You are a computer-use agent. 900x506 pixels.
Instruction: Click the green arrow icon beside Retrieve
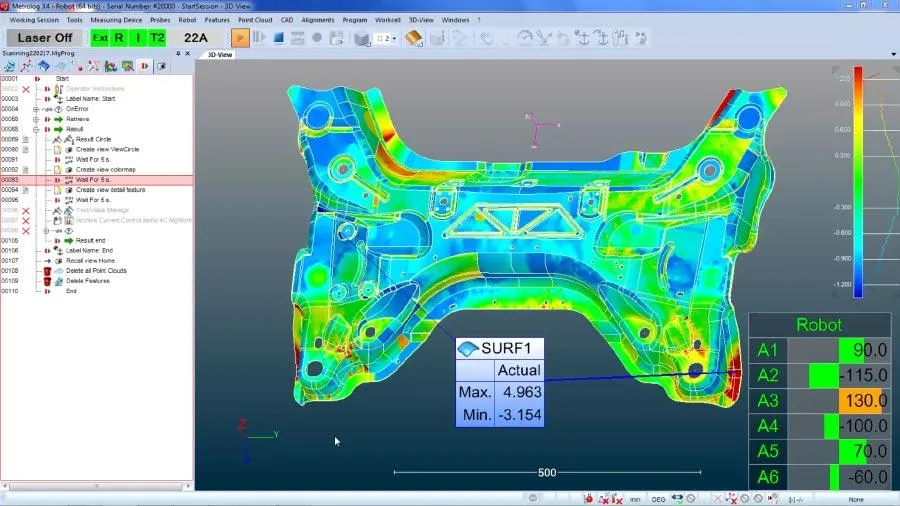pyautogui.click(x=57, y=119)
